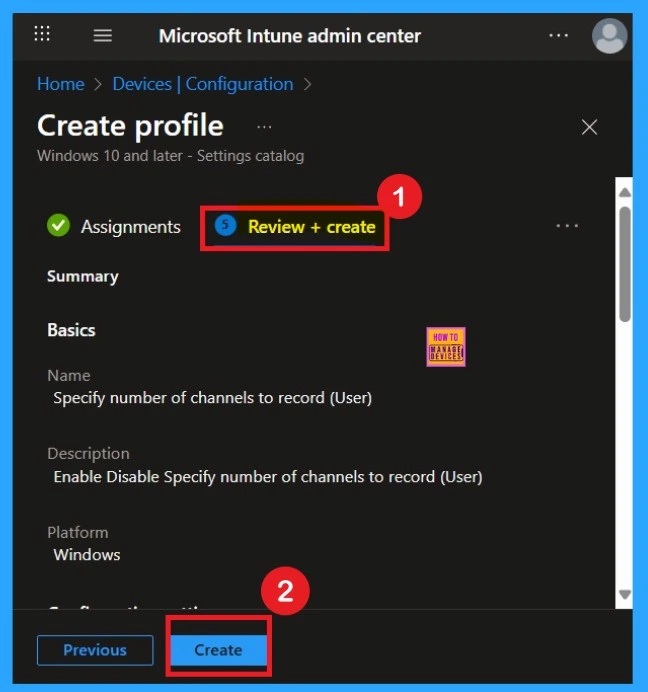Click the scrollbar down arrow
648x692 pixels.
(625, 594)
